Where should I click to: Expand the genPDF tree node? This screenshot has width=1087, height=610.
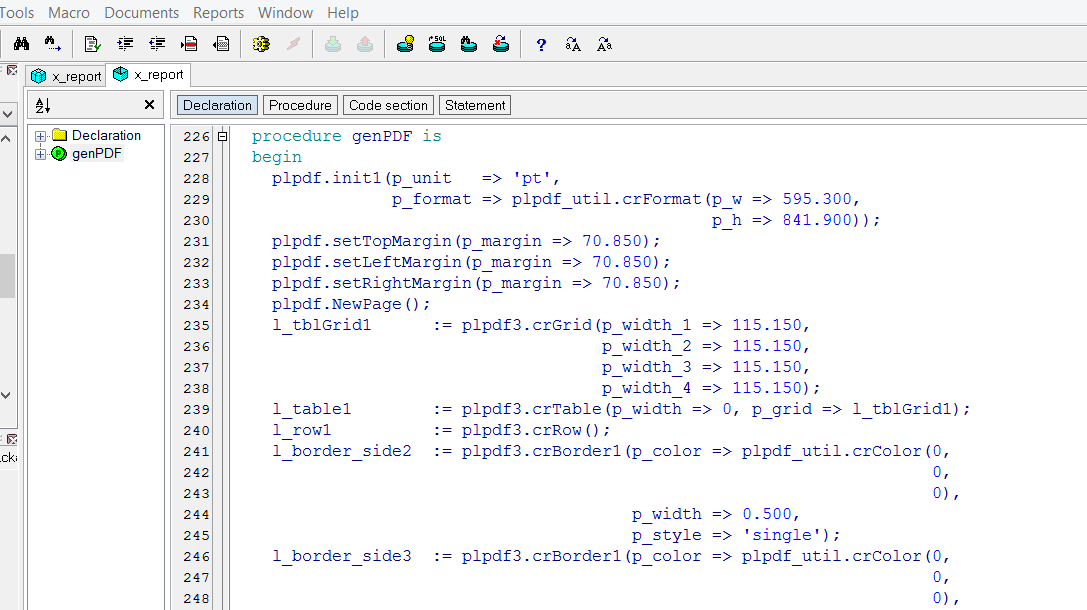pos(41,154)
